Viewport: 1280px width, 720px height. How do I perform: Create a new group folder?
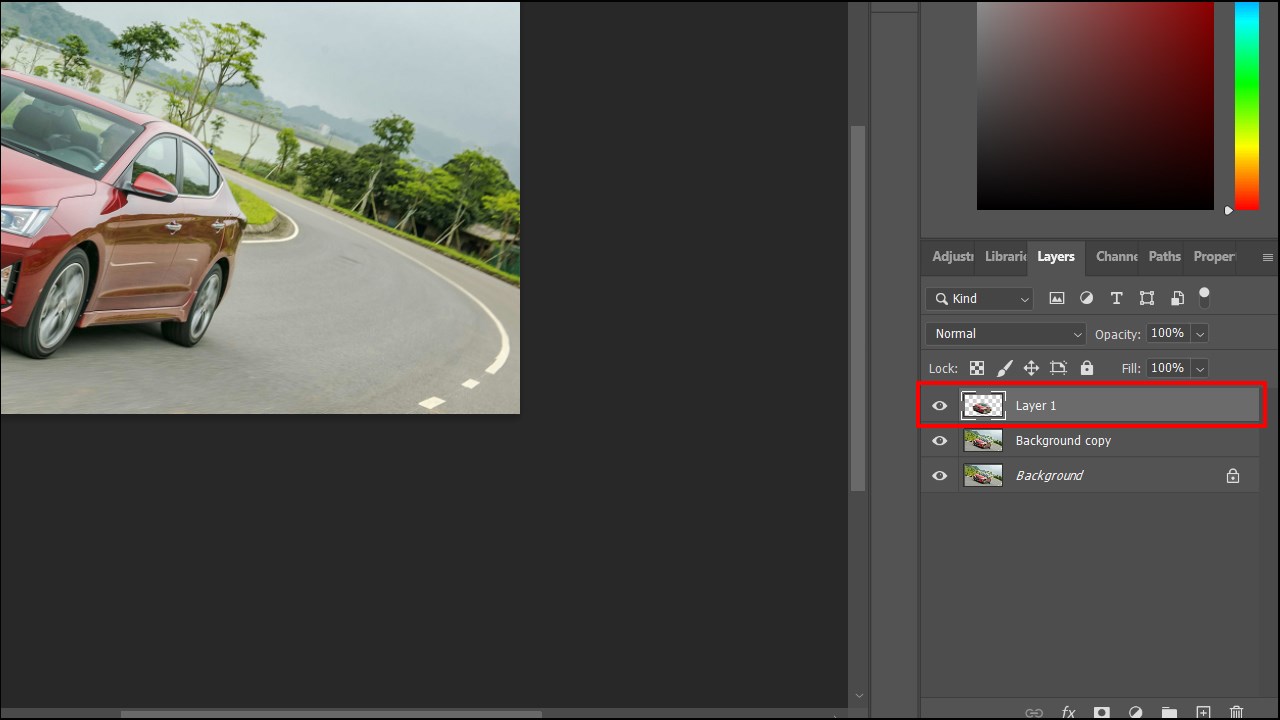(1169, 712)
